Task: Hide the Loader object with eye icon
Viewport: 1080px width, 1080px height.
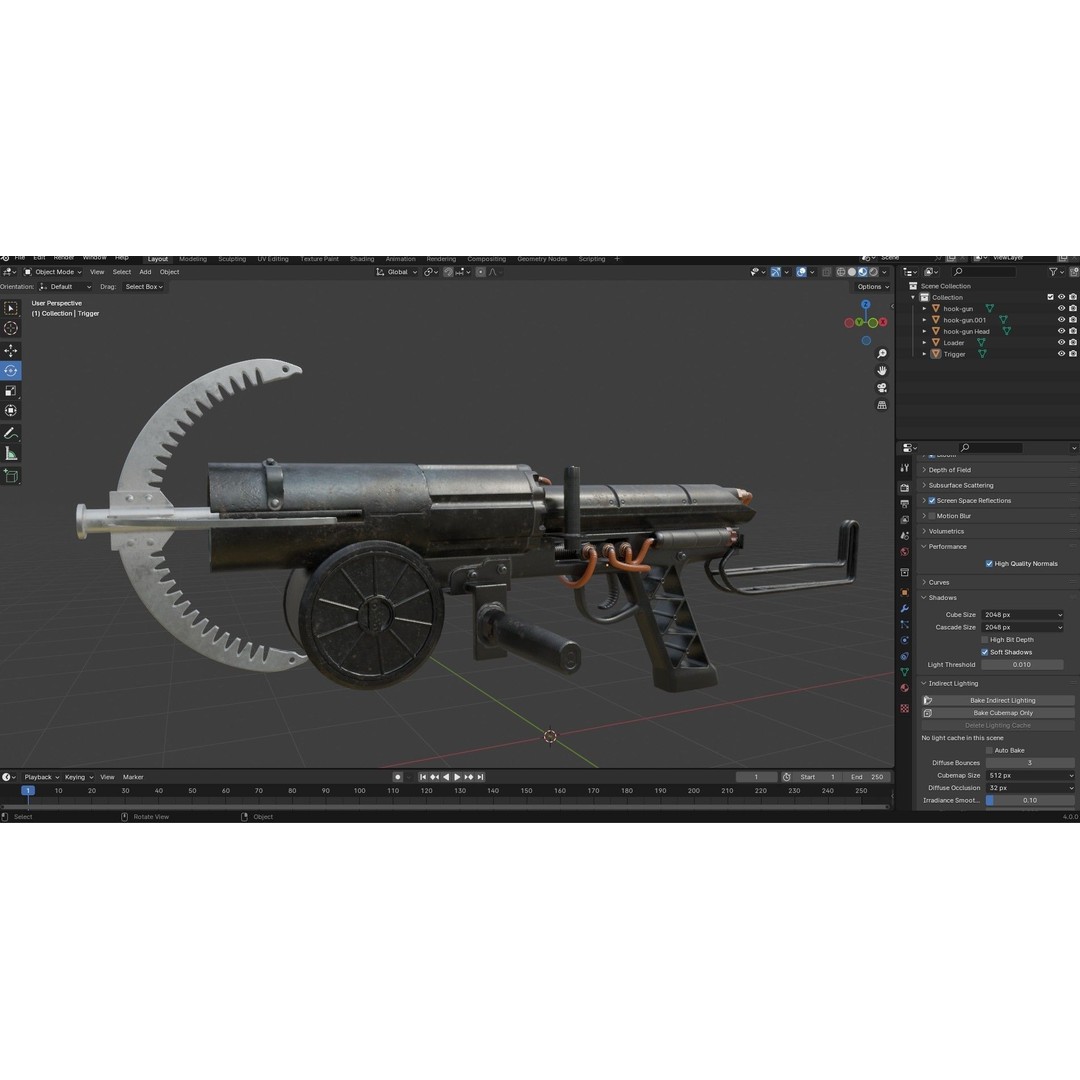Action: tap(1061, 342)
